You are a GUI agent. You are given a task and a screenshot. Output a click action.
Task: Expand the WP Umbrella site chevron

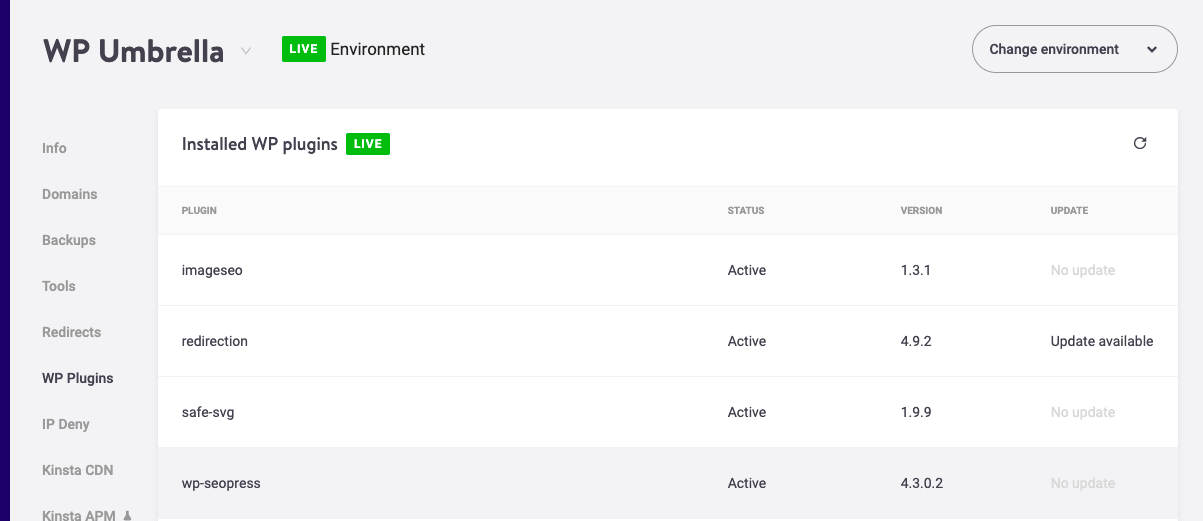pos(246,50)
